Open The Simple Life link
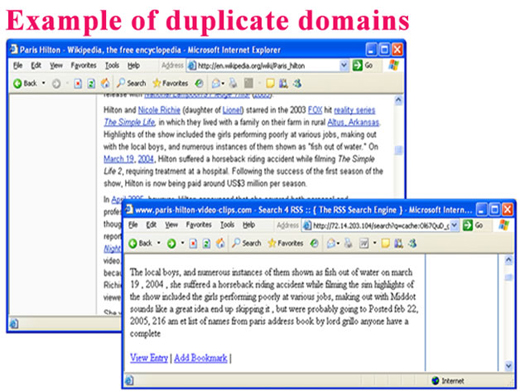520x392 pixels. (129, 122)
